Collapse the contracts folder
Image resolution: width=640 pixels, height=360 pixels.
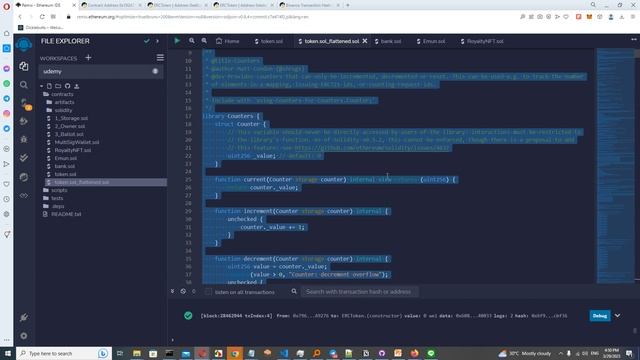pos(62,94)
